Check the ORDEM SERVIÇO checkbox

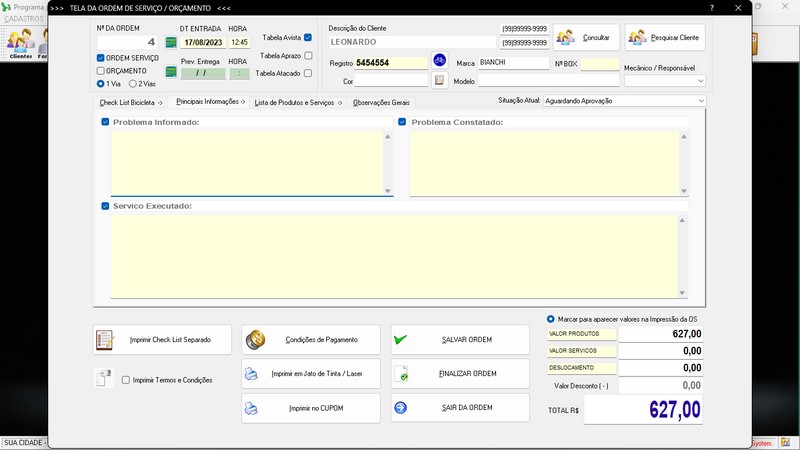point(101,58)
